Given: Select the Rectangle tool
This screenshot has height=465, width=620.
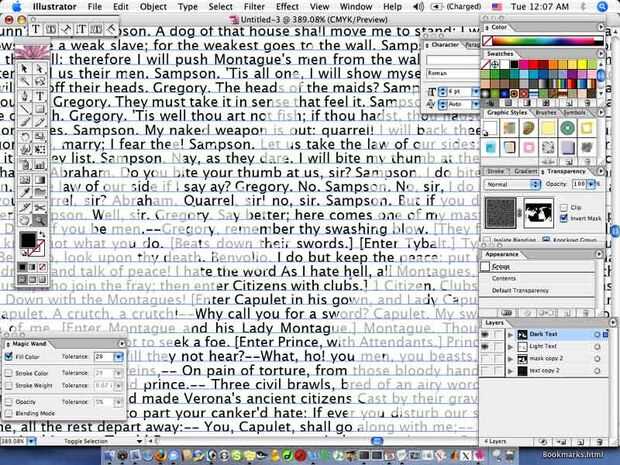Looking at the screenshot, I should [x=40, y=109].
